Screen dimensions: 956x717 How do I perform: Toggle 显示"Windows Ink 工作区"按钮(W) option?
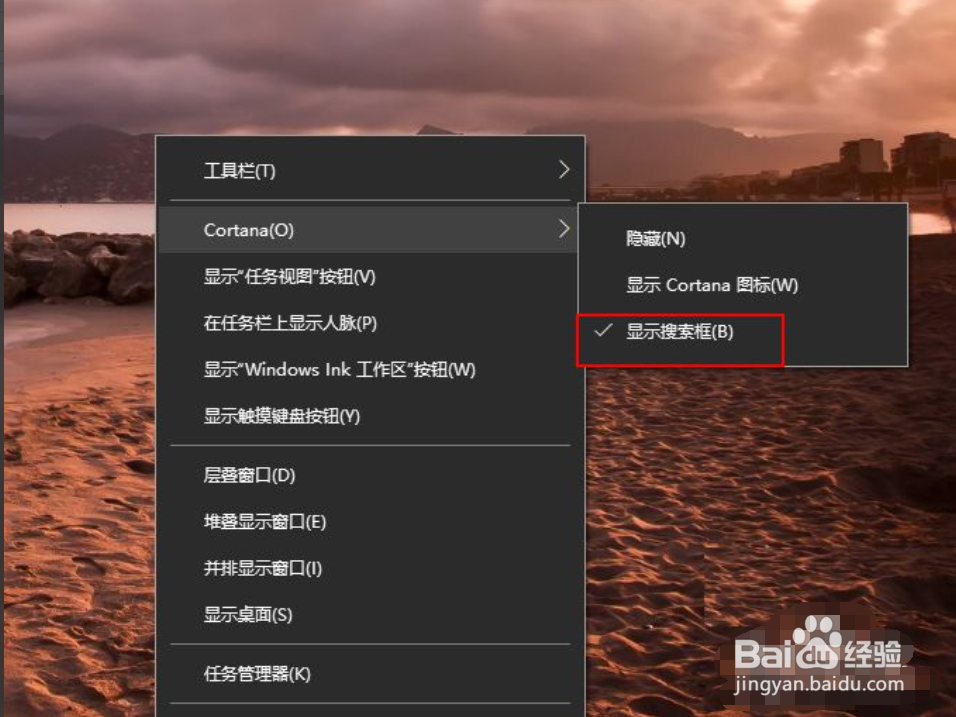tap(370, 369)
